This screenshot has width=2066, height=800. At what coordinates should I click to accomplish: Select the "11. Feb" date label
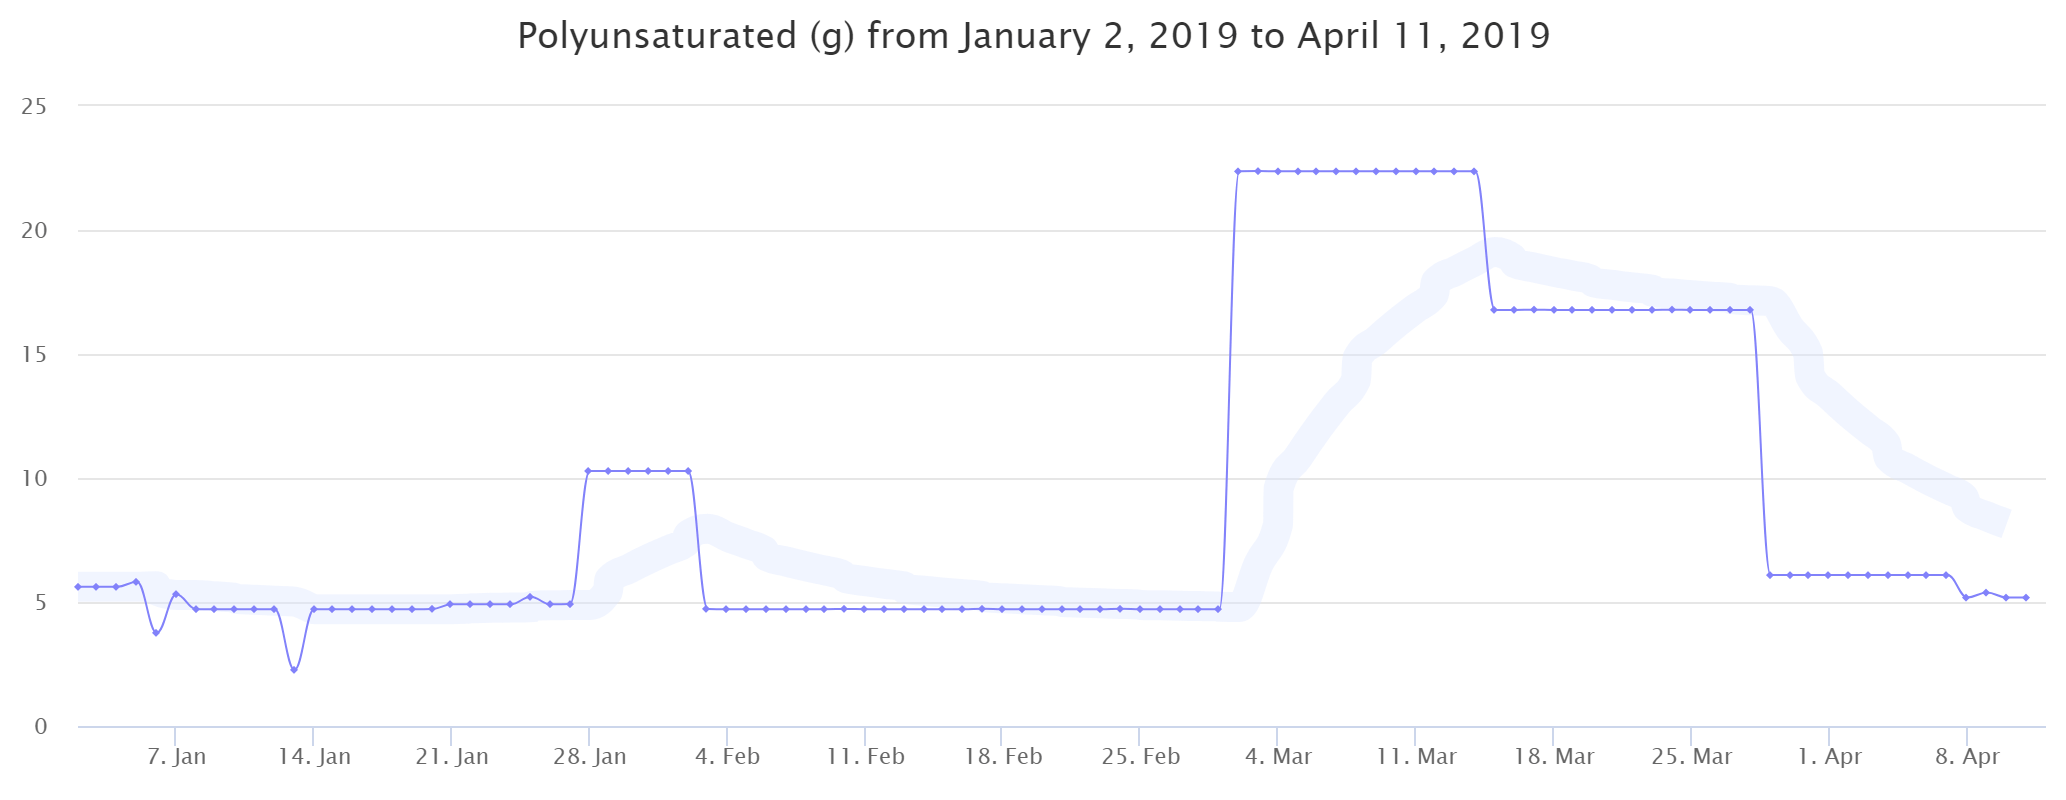pos(865,757)
